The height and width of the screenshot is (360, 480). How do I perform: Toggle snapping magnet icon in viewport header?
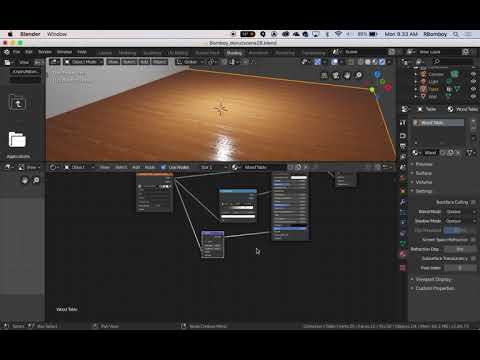(x=224, y=62)
